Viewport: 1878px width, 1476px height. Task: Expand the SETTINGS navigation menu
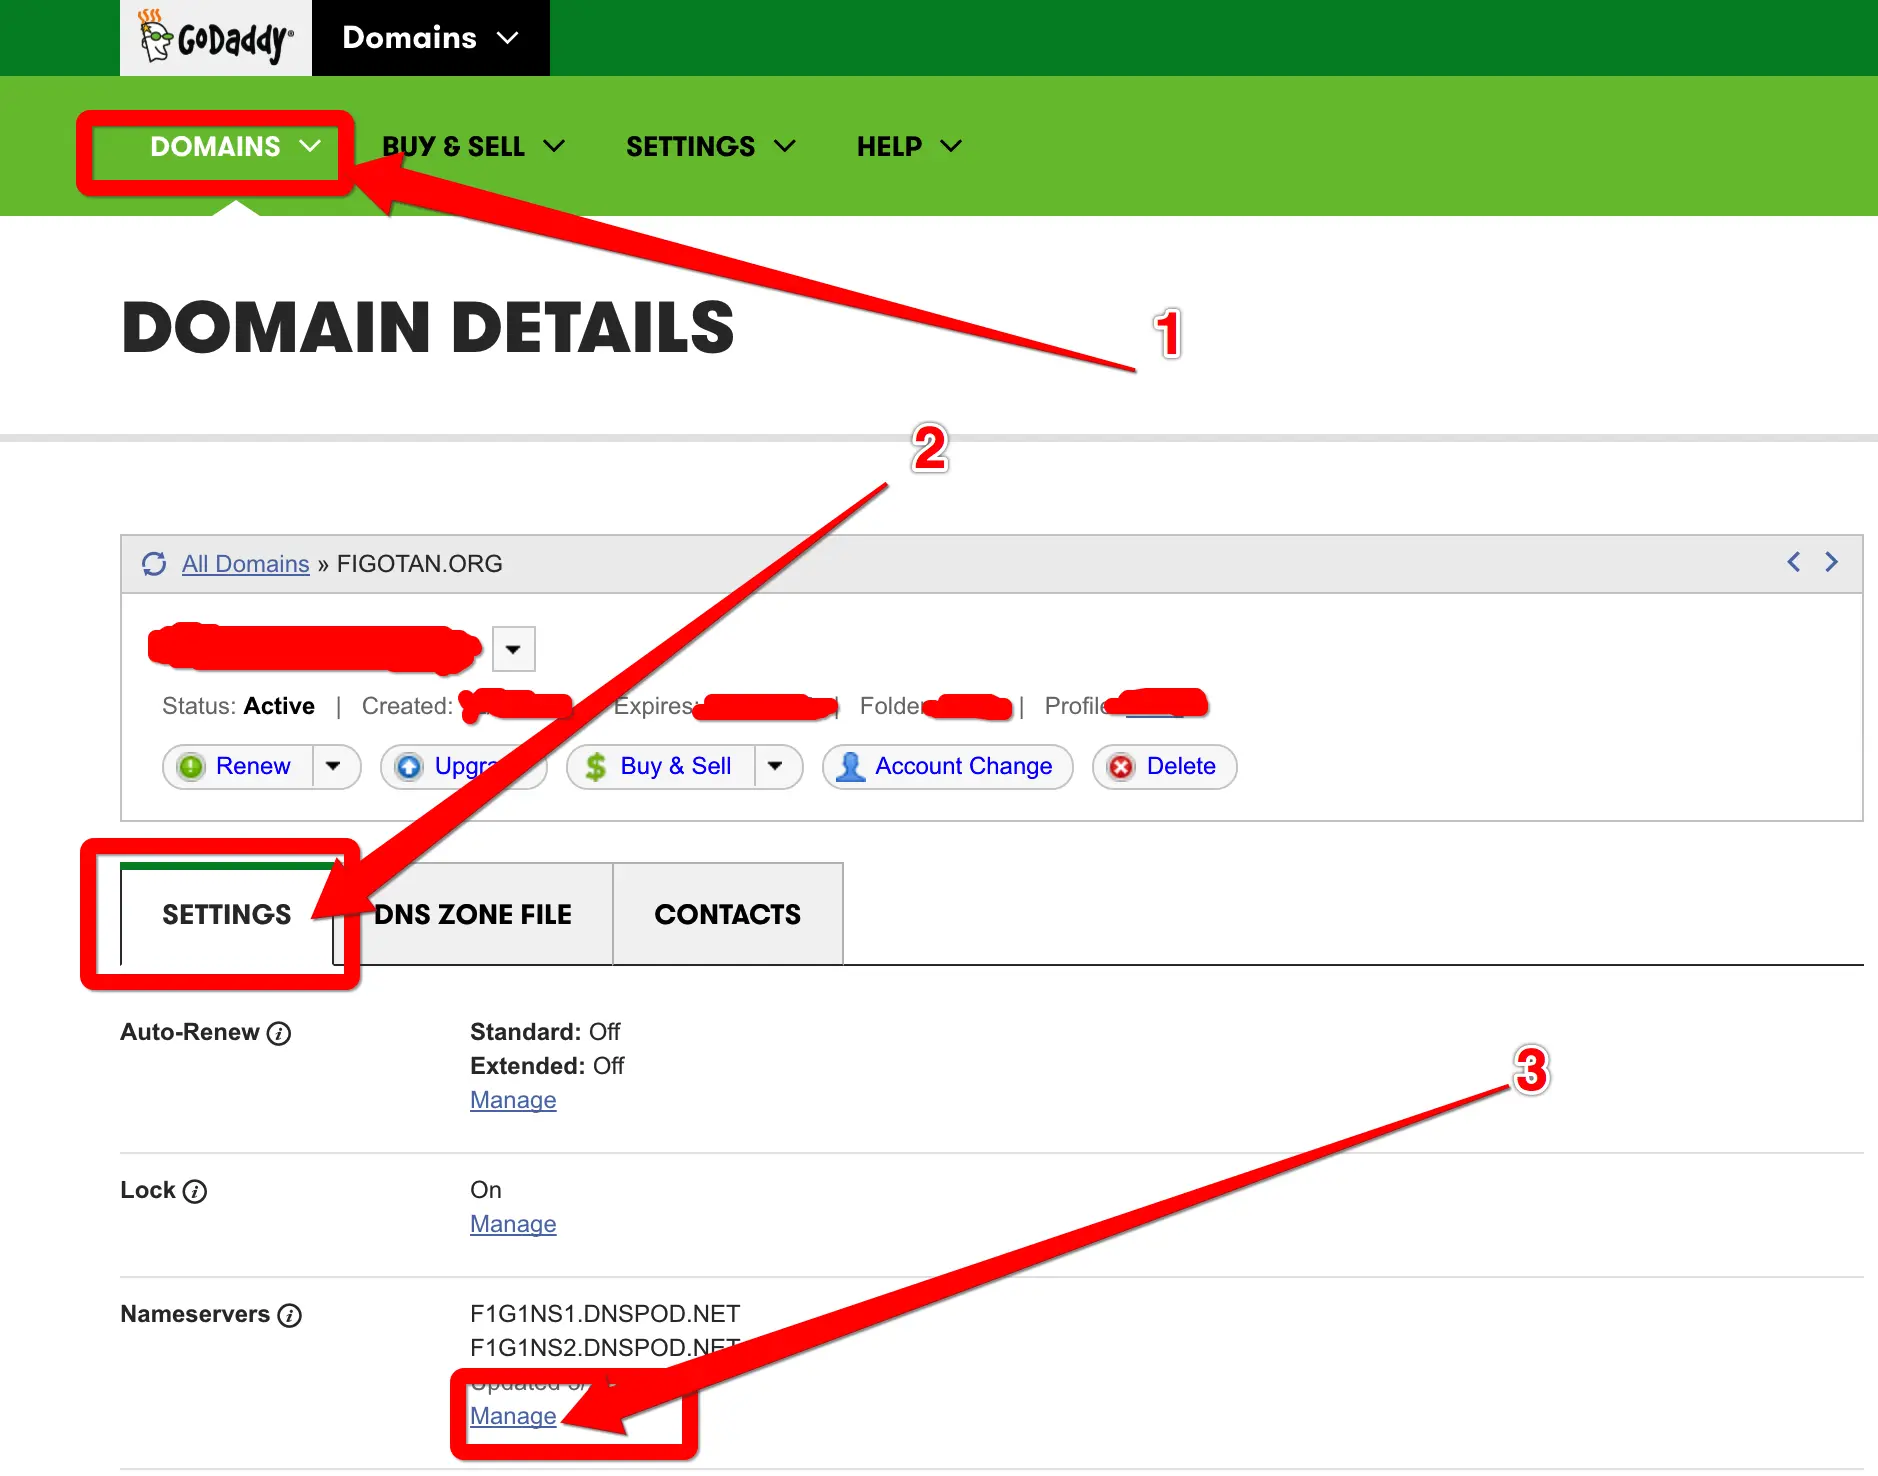pos(711,147)
